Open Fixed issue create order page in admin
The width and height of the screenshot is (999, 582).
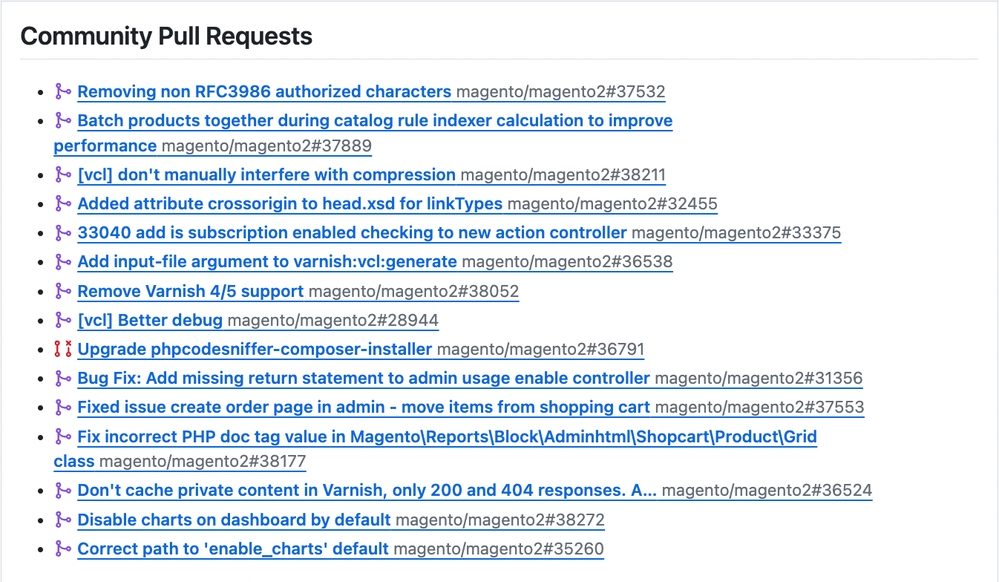(363, 407)
